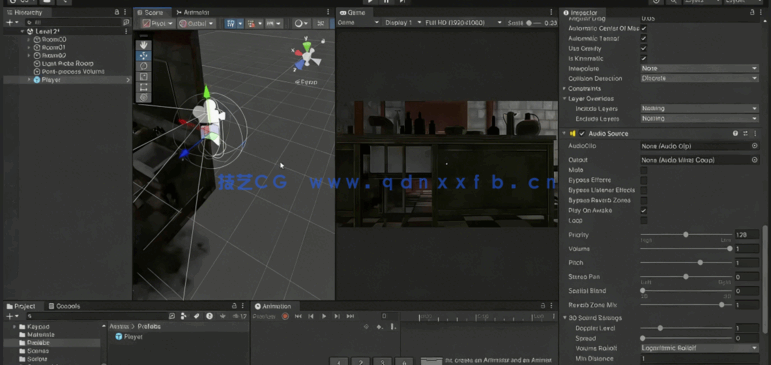The width and height of the screenshot is (771, 365).
Task: Open Include Layers dropdown
Action: click(x=700, y=108)
